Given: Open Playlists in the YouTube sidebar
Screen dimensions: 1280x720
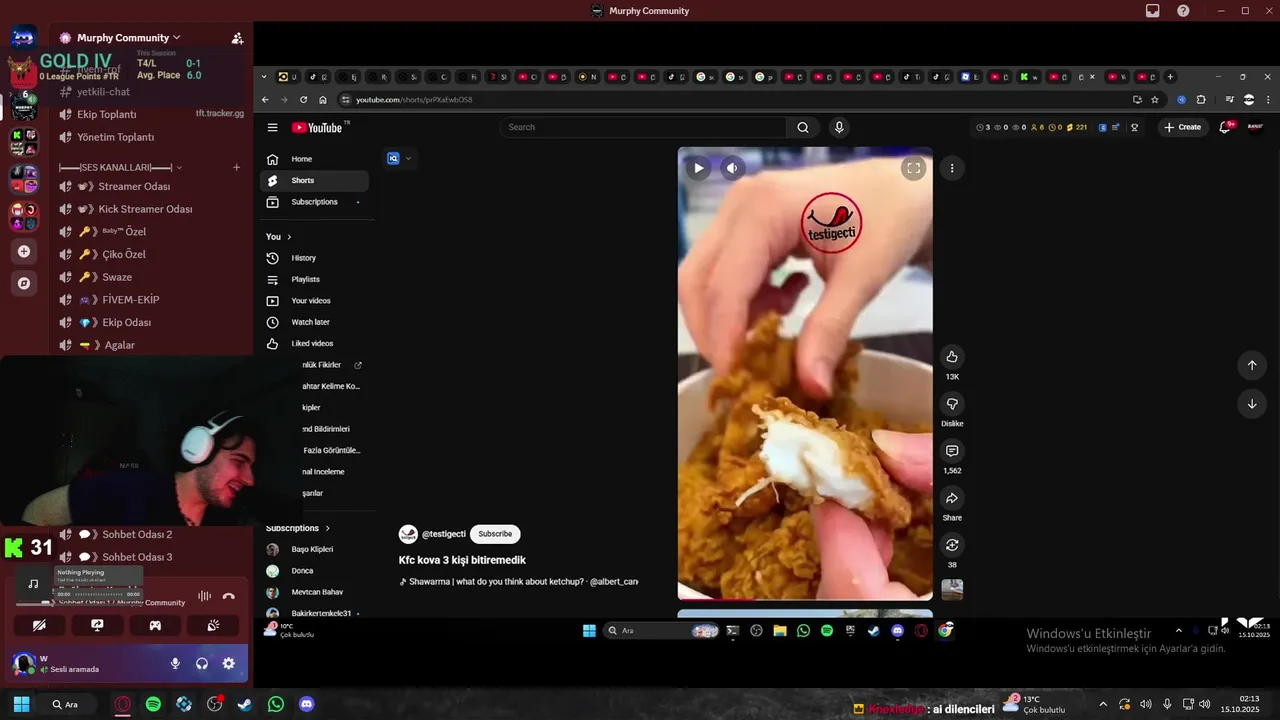Looking at the screenshot, I should point(313,279).
